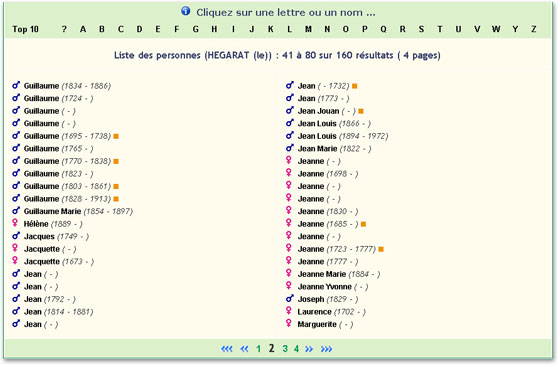
Task: Click male icon beside Jacques (1749 - )
Action: (16, 236)
